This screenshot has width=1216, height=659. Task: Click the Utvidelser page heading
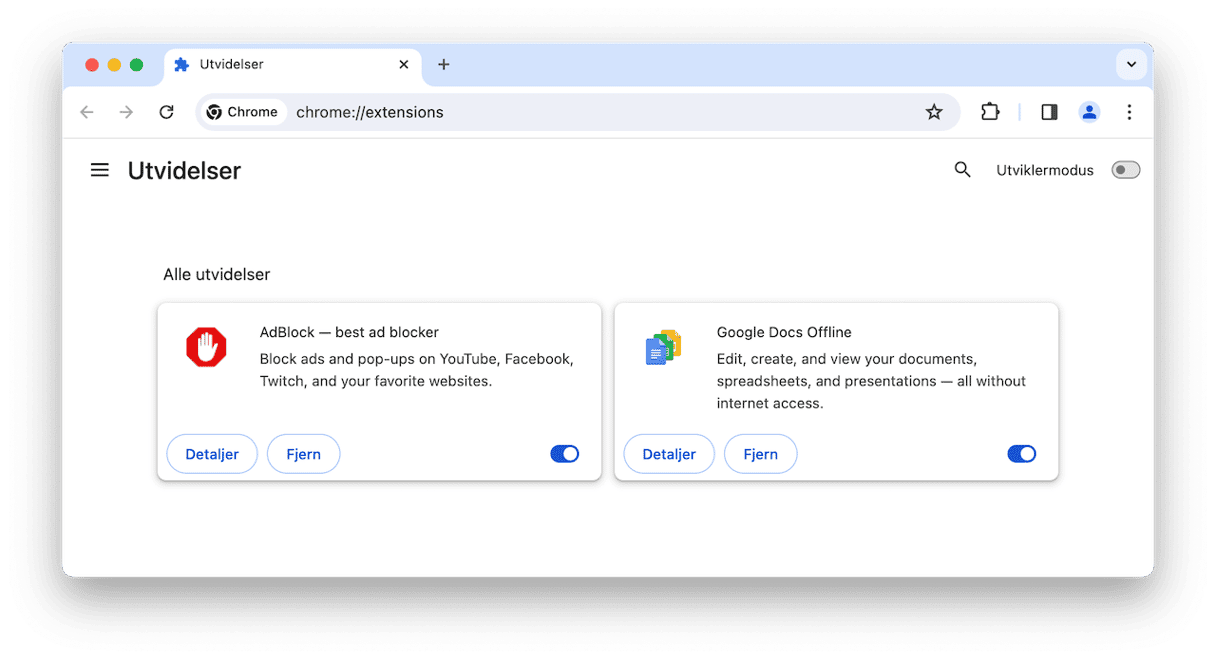click(184, 171)
